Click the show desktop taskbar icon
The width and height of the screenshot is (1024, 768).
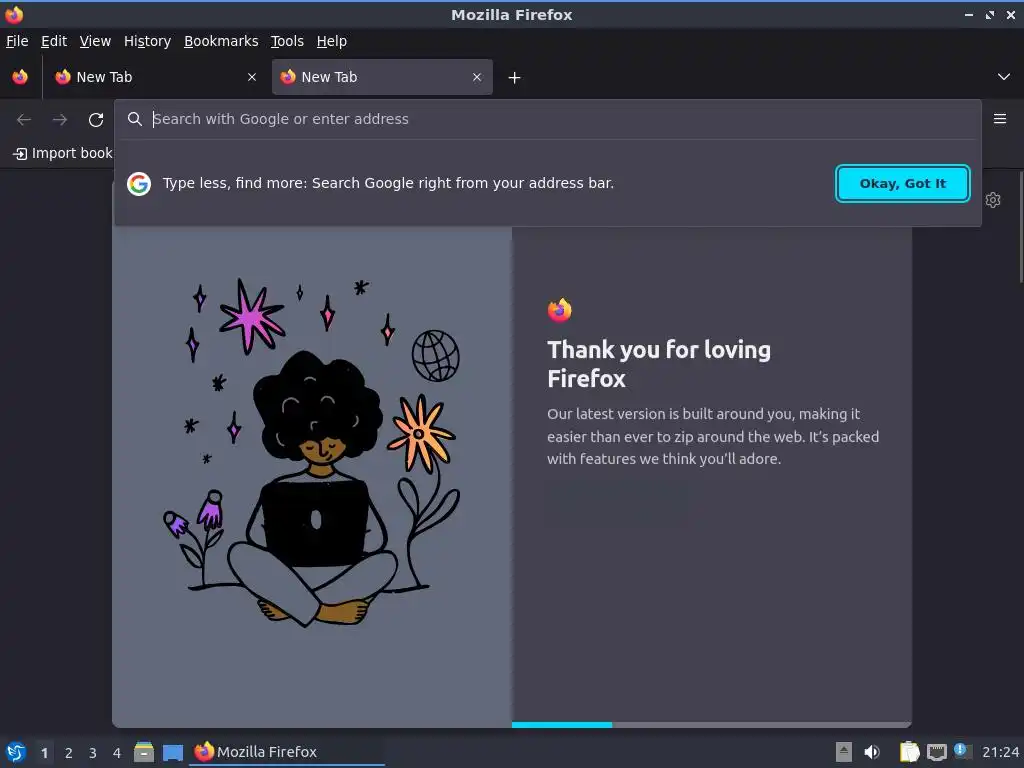[x=172, y=752]
